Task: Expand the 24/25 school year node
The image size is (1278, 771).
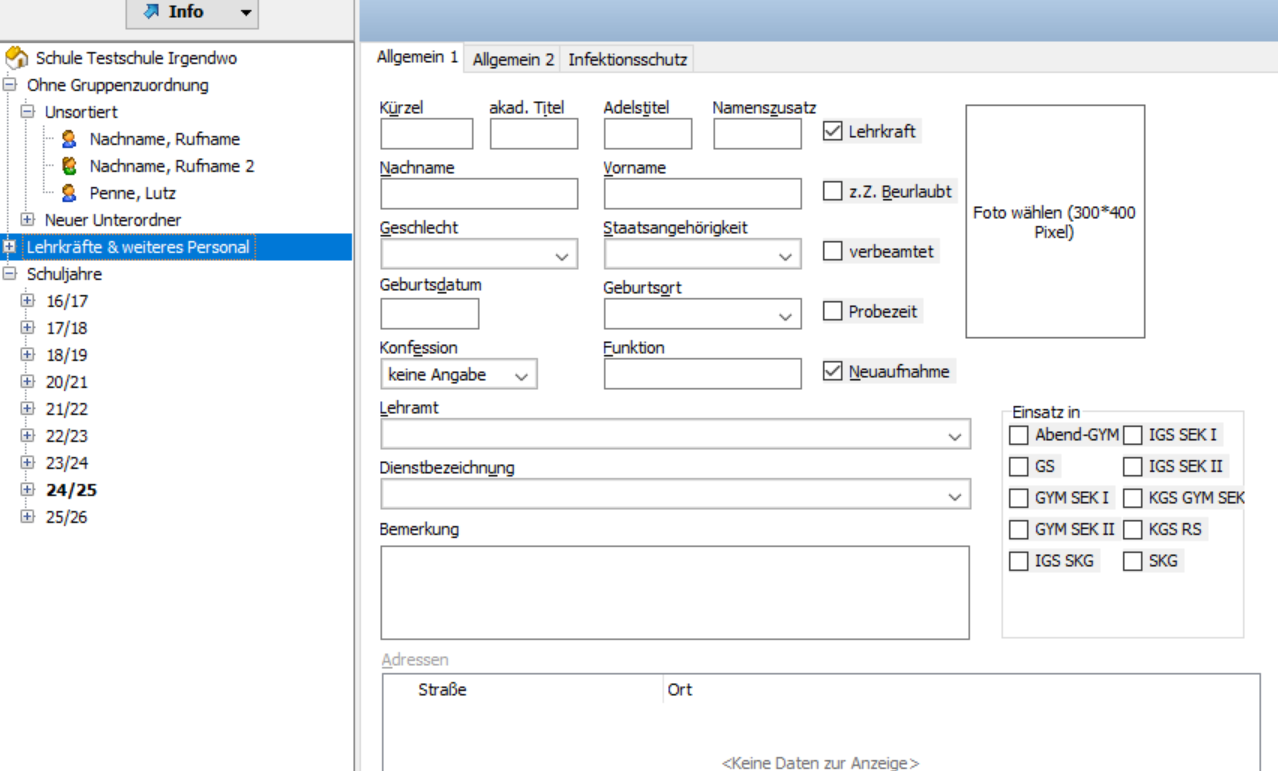Action: pos(28,490)
